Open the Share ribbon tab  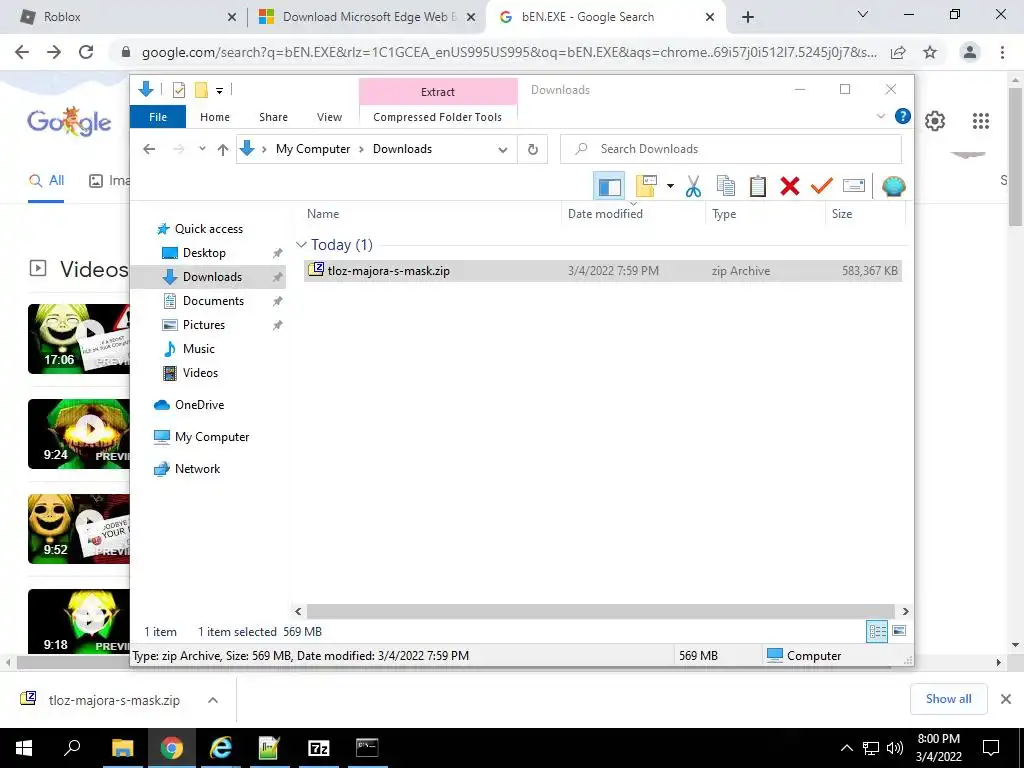click(x=273, y=117)
